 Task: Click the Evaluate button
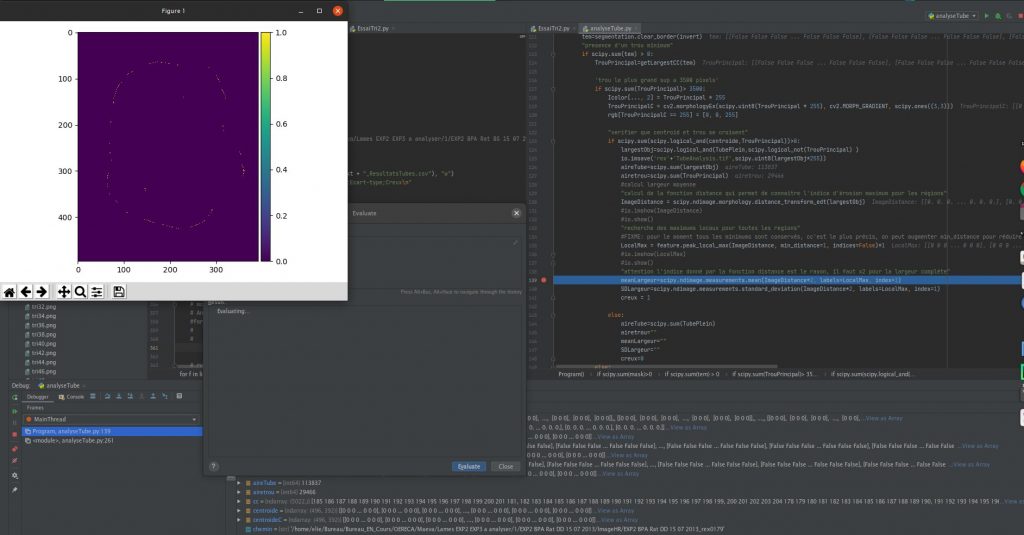point(468,466)
